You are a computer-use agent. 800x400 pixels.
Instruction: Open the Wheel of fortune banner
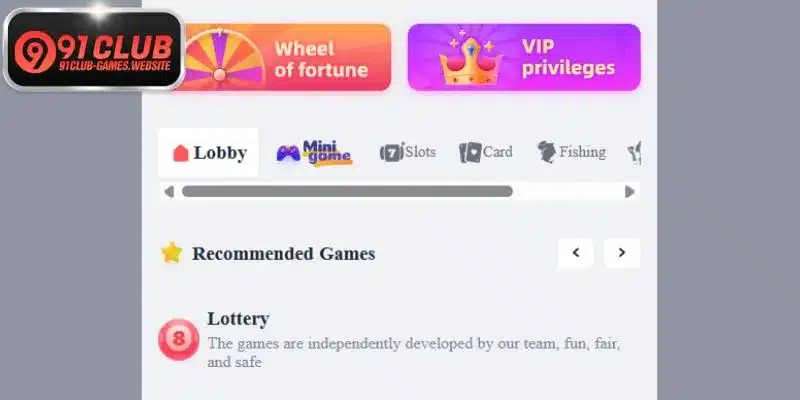(287, 57)
